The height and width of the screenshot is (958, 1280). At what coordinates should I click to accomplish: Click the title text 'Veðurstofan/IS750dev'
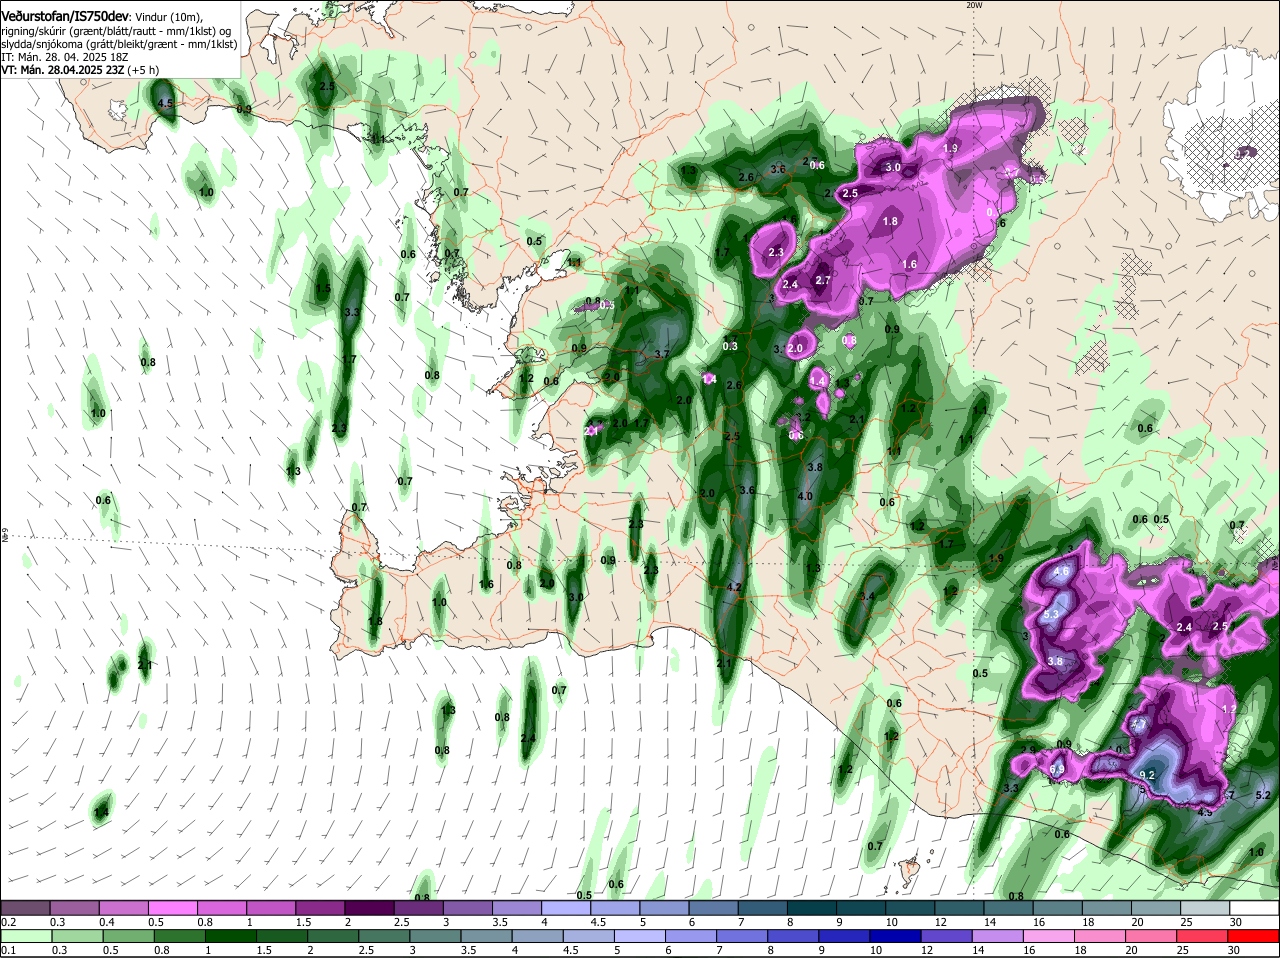pos(66,17)
